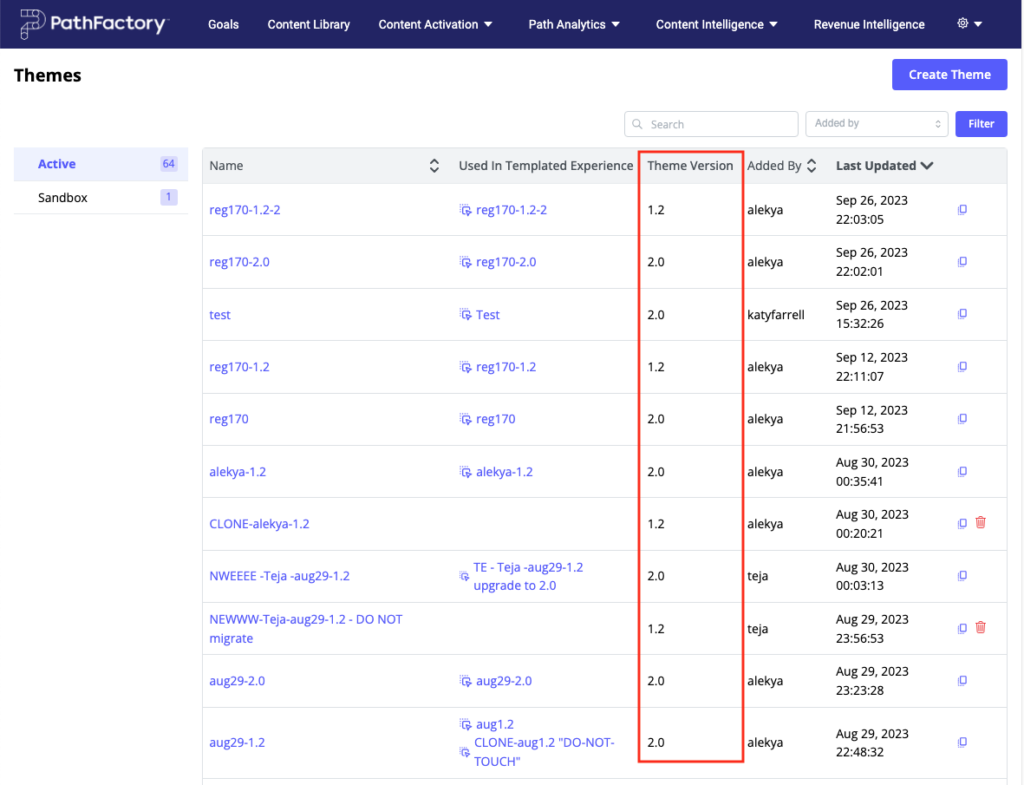Open the reg170-2.0 theme link
1024x785 pixels.
239,261
